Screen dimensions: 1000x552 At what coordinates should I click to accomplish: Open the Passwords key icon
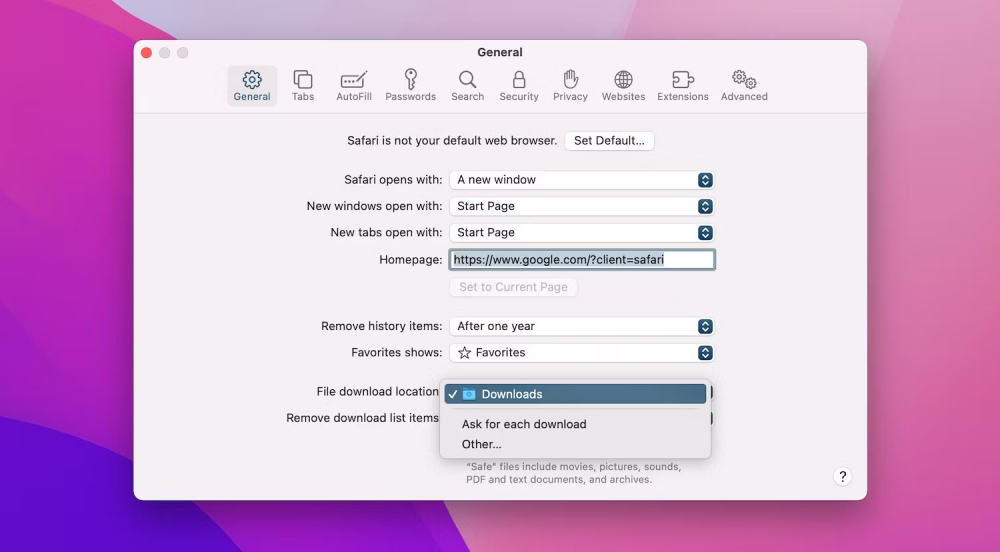pyautogui.click(x=410, y=80)
